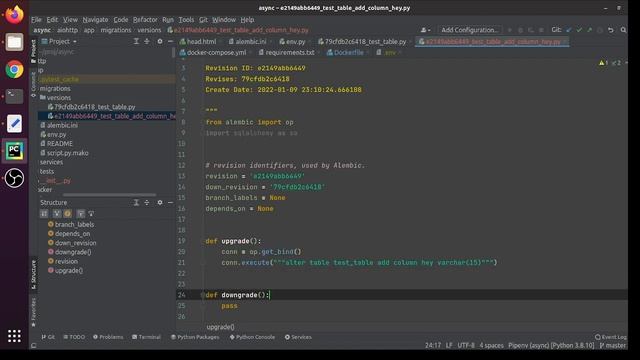Open the File menu
The width and height of the screenshot is (640, 360).
click(x=36, y=20)
